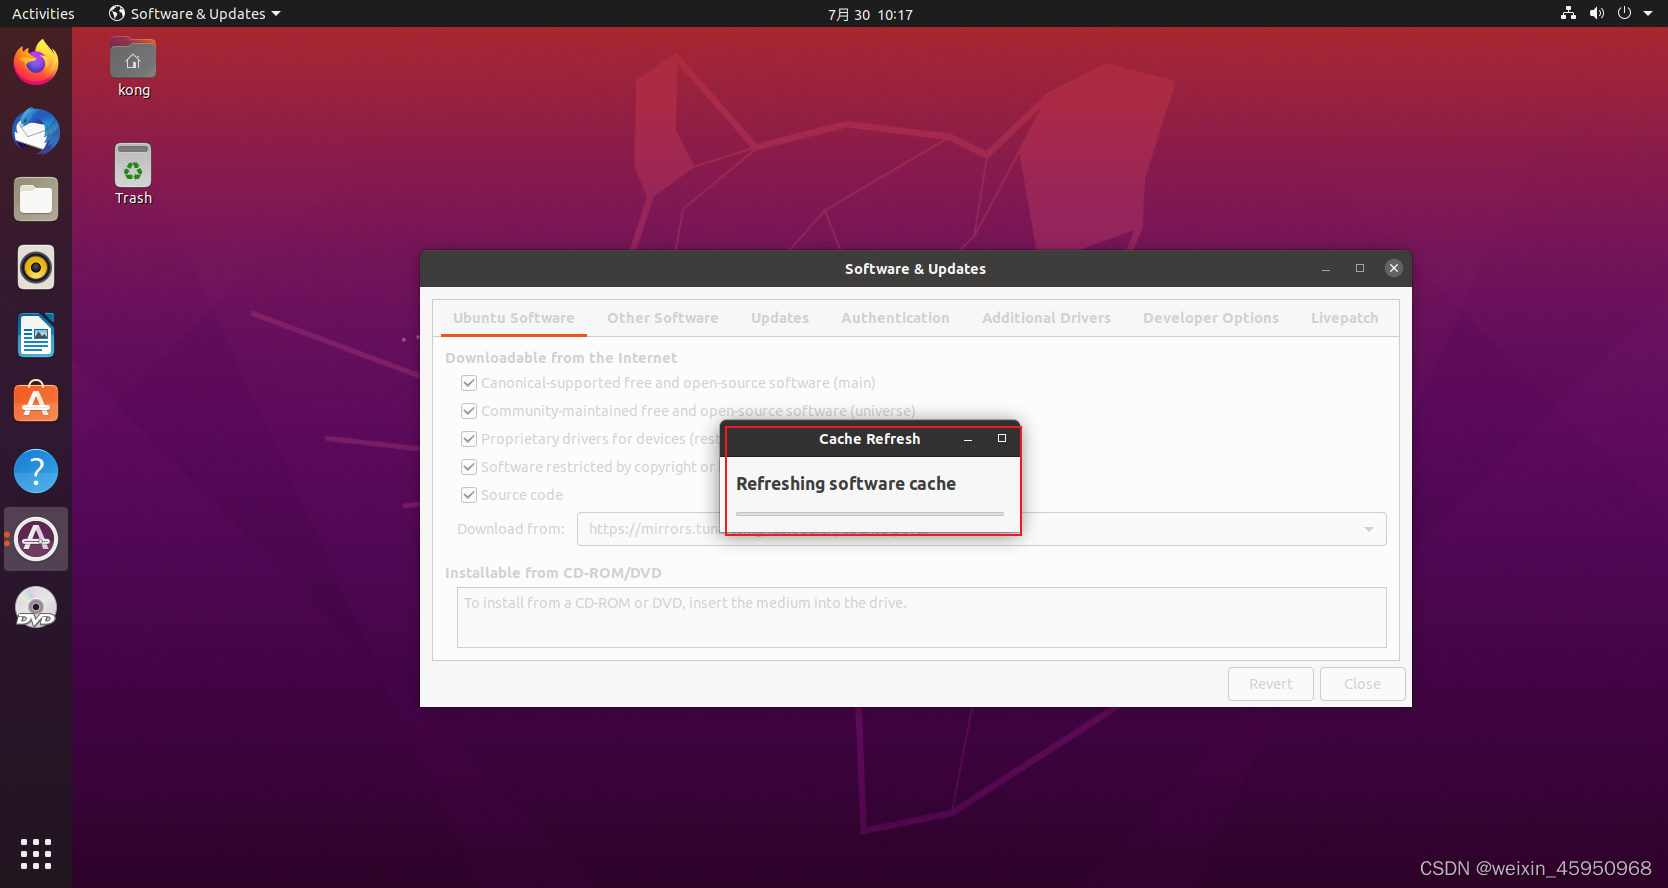Click the Installable from CD-ROM/DVD heading
This screenshot has width=1668, height=888.
(553, 573)
